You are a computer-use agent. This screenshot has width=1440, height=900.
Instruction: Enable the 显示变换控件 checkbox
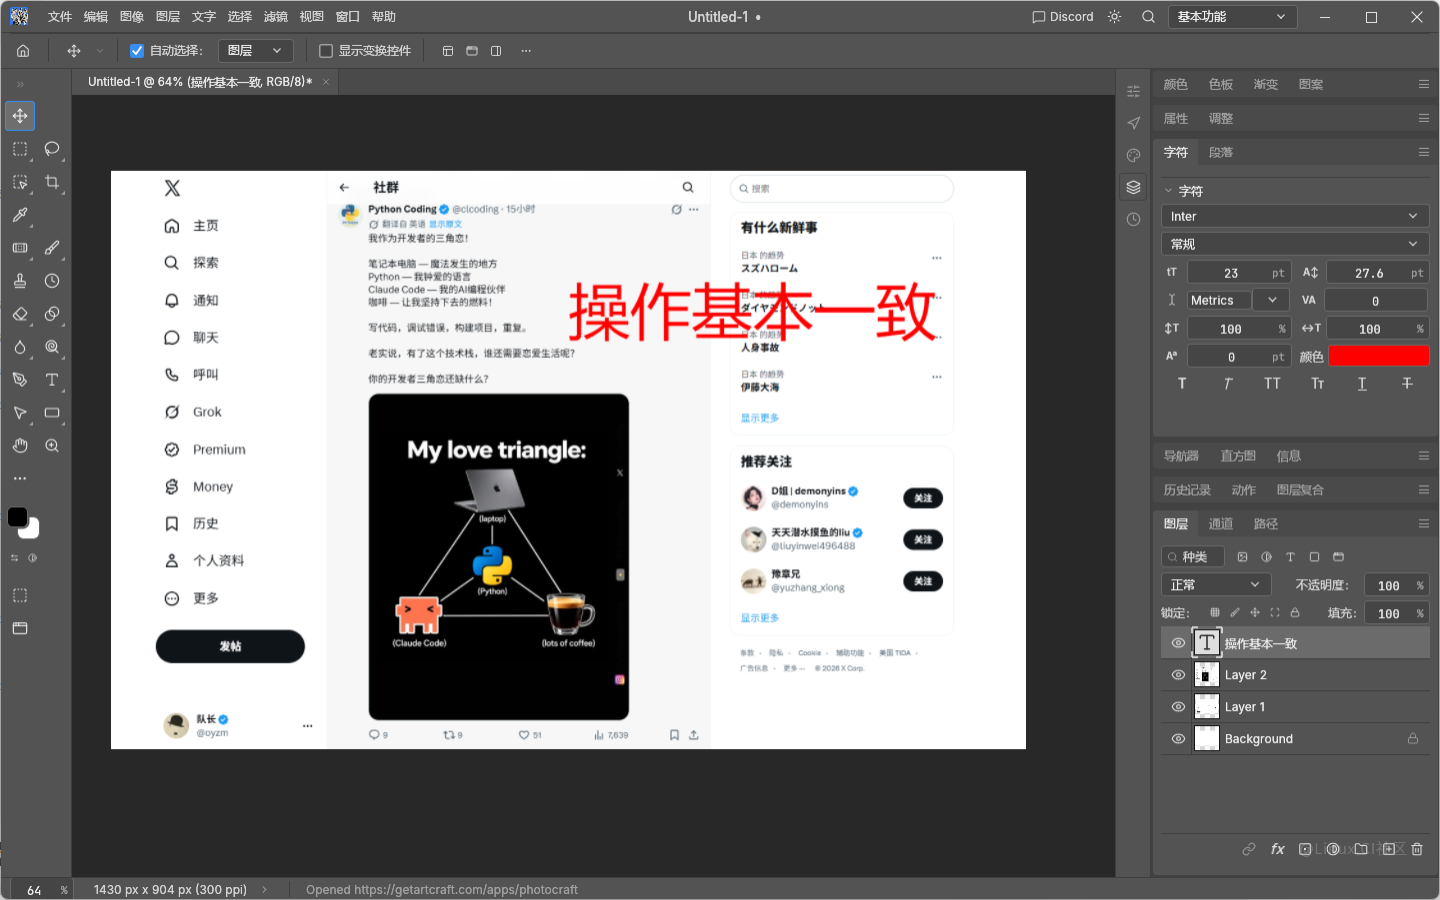click(x=325, y=51)
